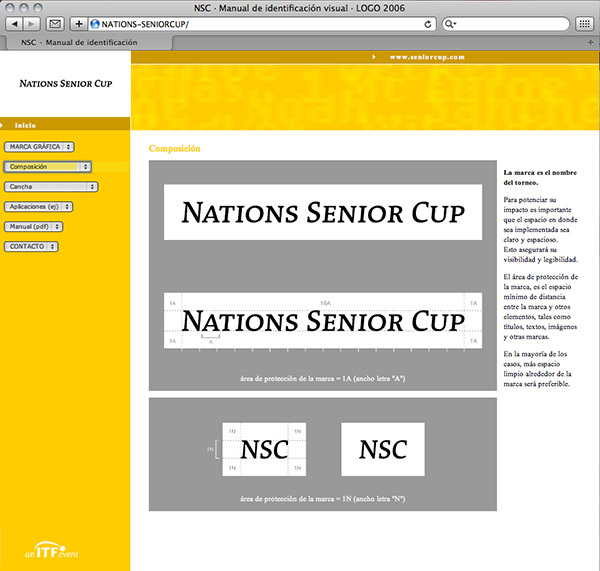
Task: Open the grid view toolbar button
Action: [584, 24]
